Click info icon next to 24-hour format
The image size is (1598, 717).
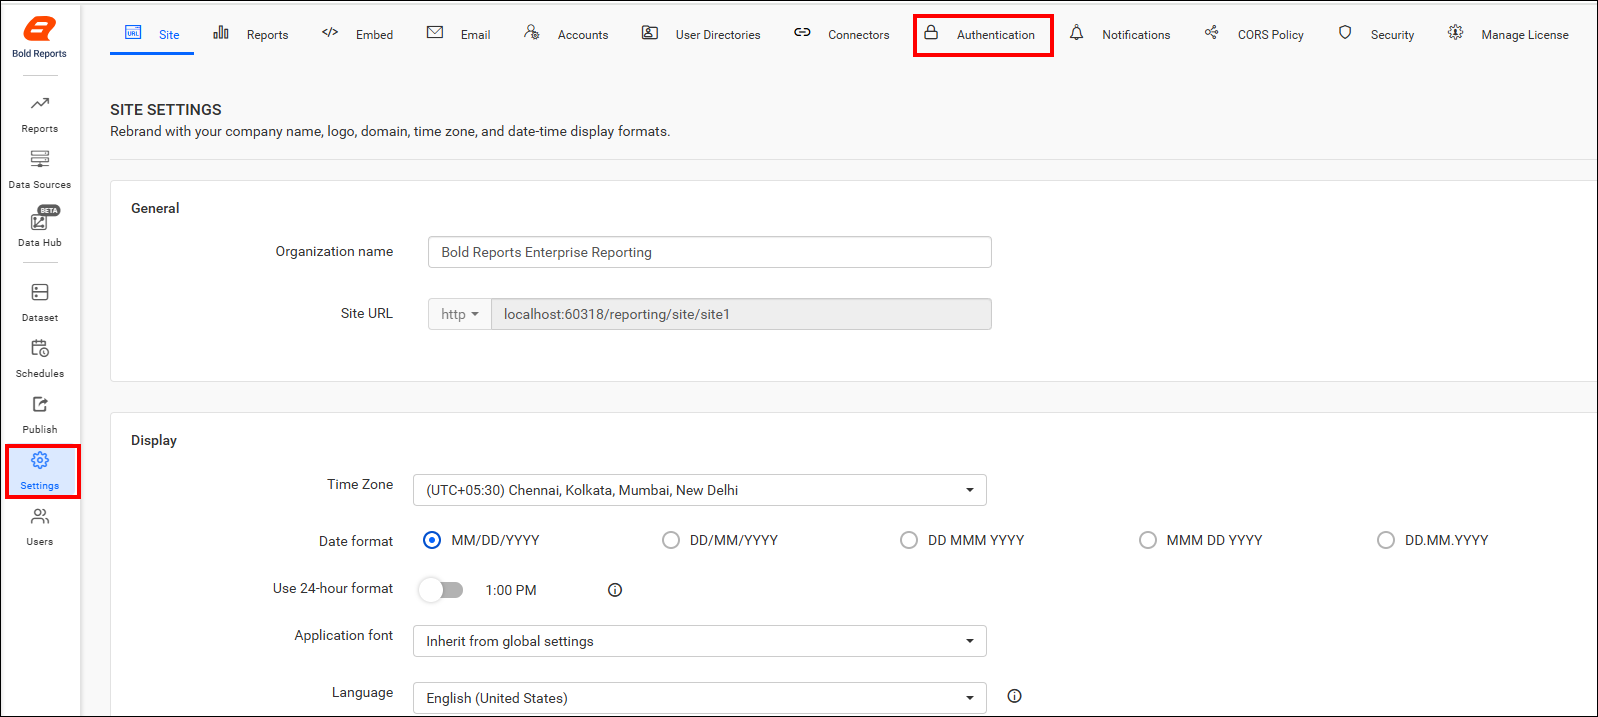click(615, 590)
